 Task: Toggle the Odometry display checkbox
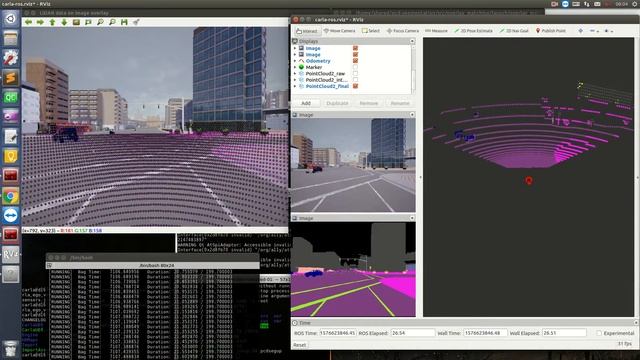point(355,61)
